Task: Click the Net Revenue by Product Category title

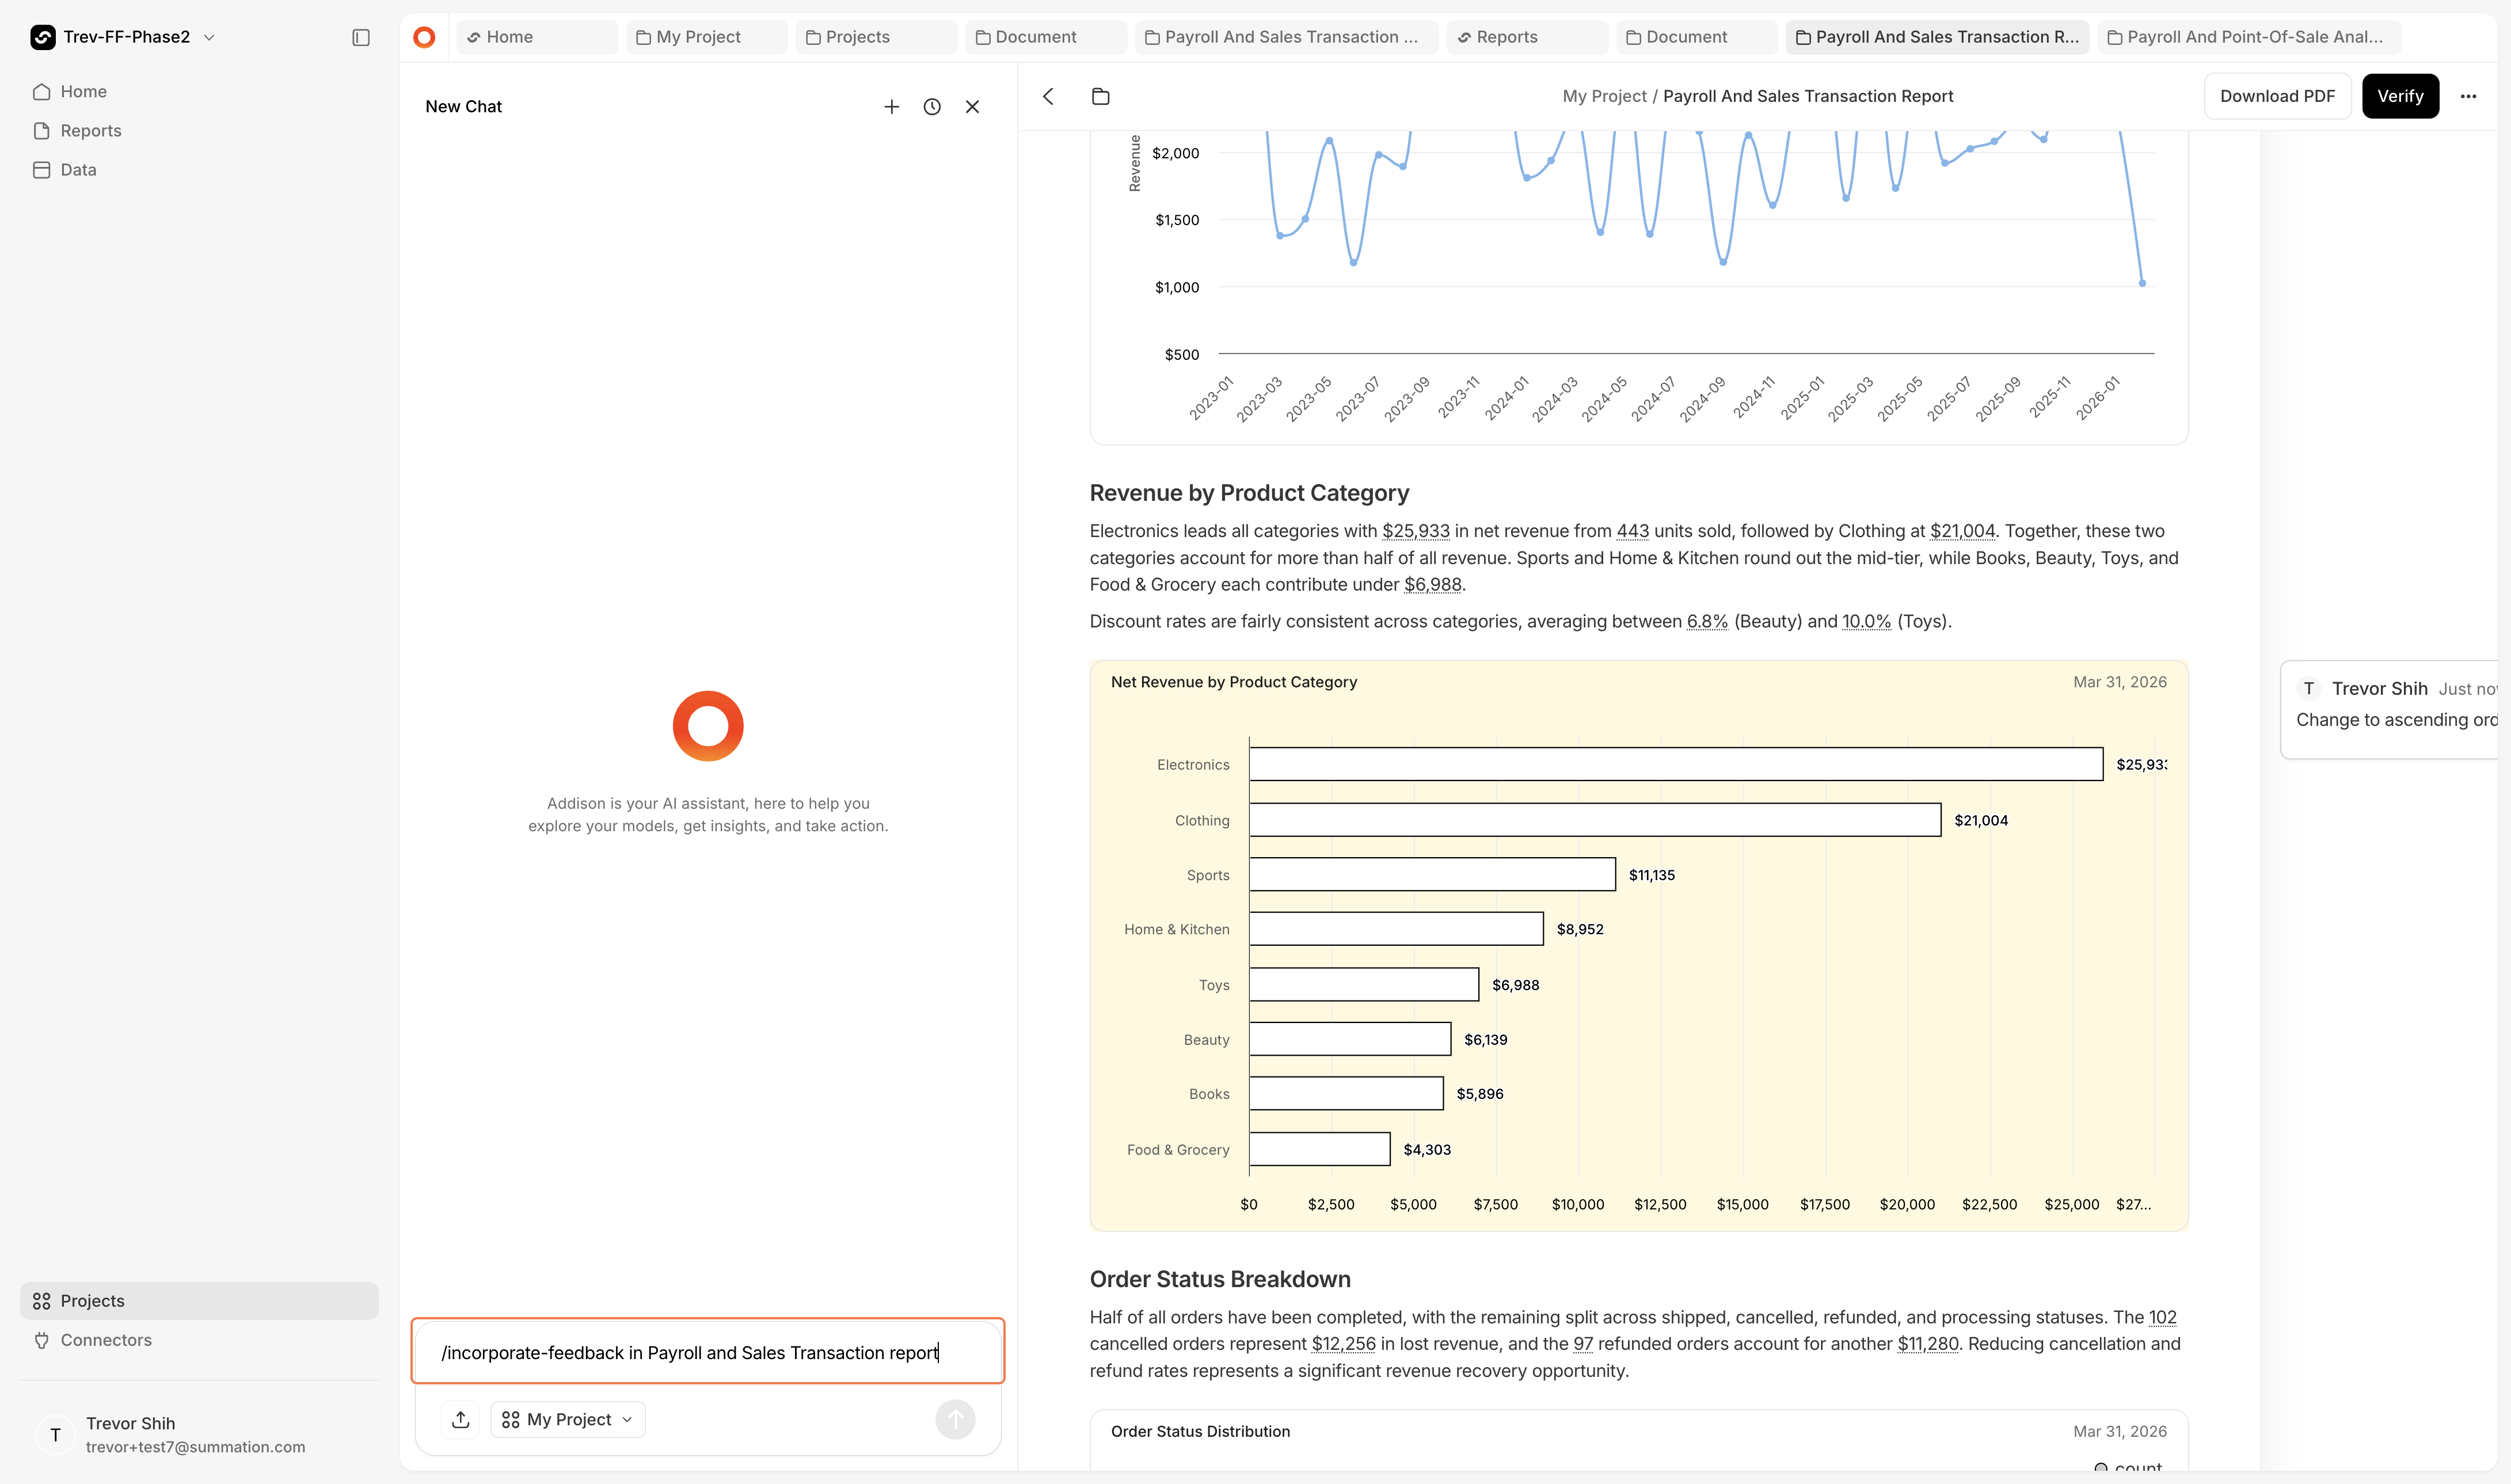Action: coord(1234,682)
